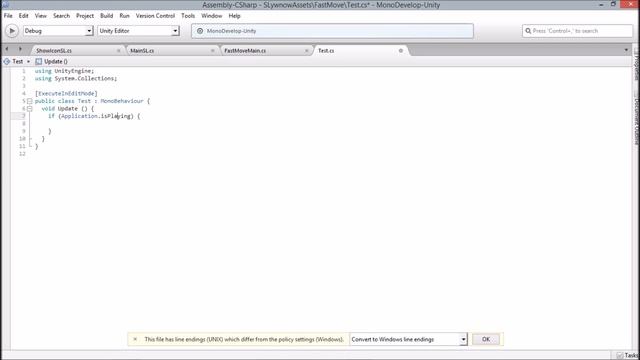The height and width of the screenshot is (360, 640).
Task: Click the 'using System.Collections;' line
Action: coord(76,78)
